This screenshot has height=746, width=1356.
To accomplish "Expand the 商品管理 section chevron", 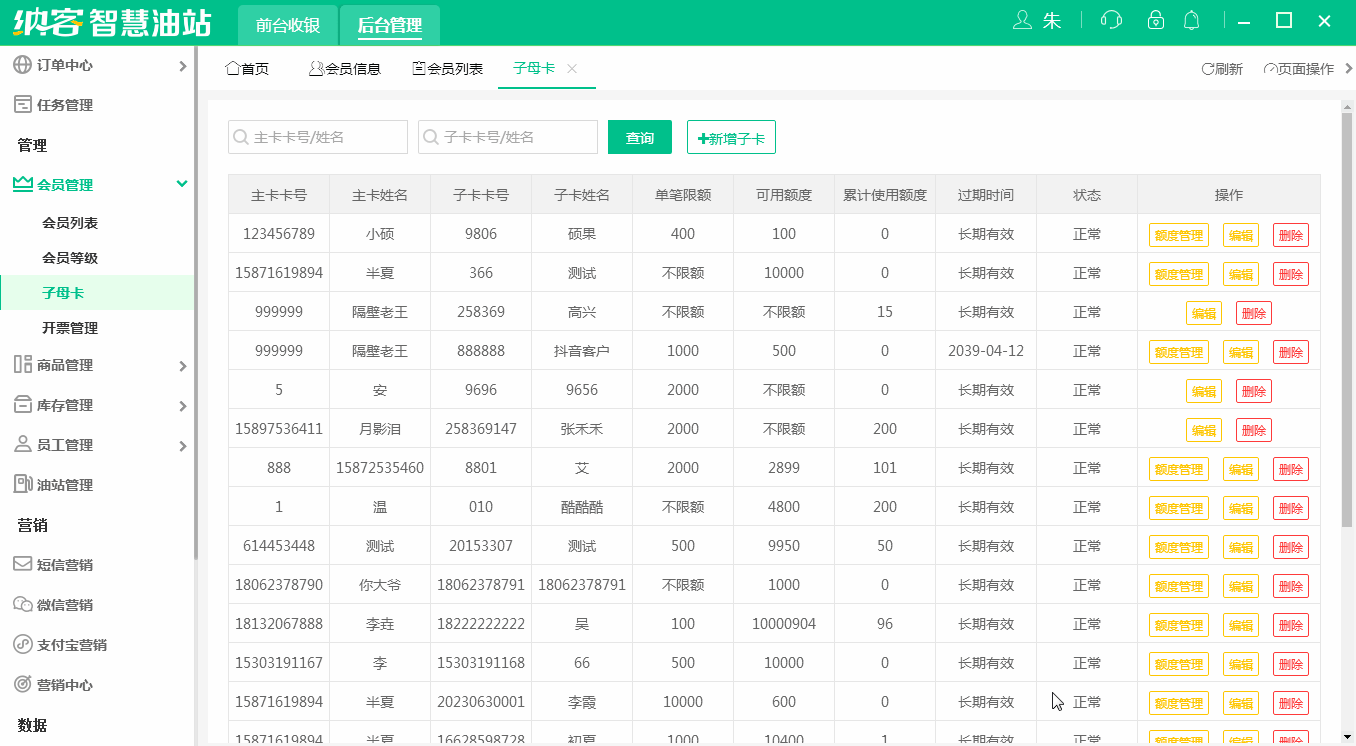I will tap(182, 366).
